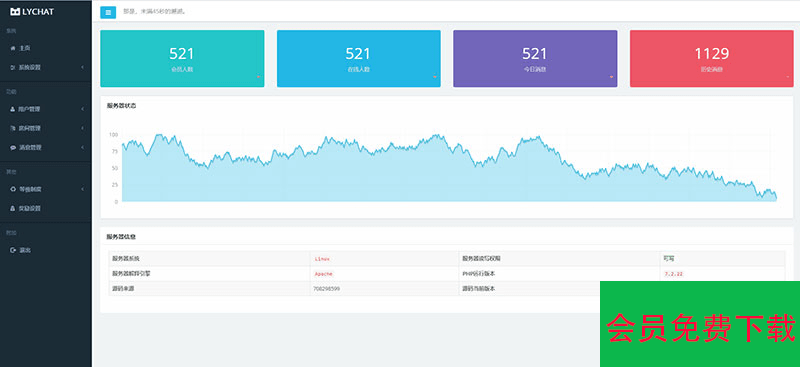
Task: Click the 可写 permission value
Action: [x=668, y=258]
